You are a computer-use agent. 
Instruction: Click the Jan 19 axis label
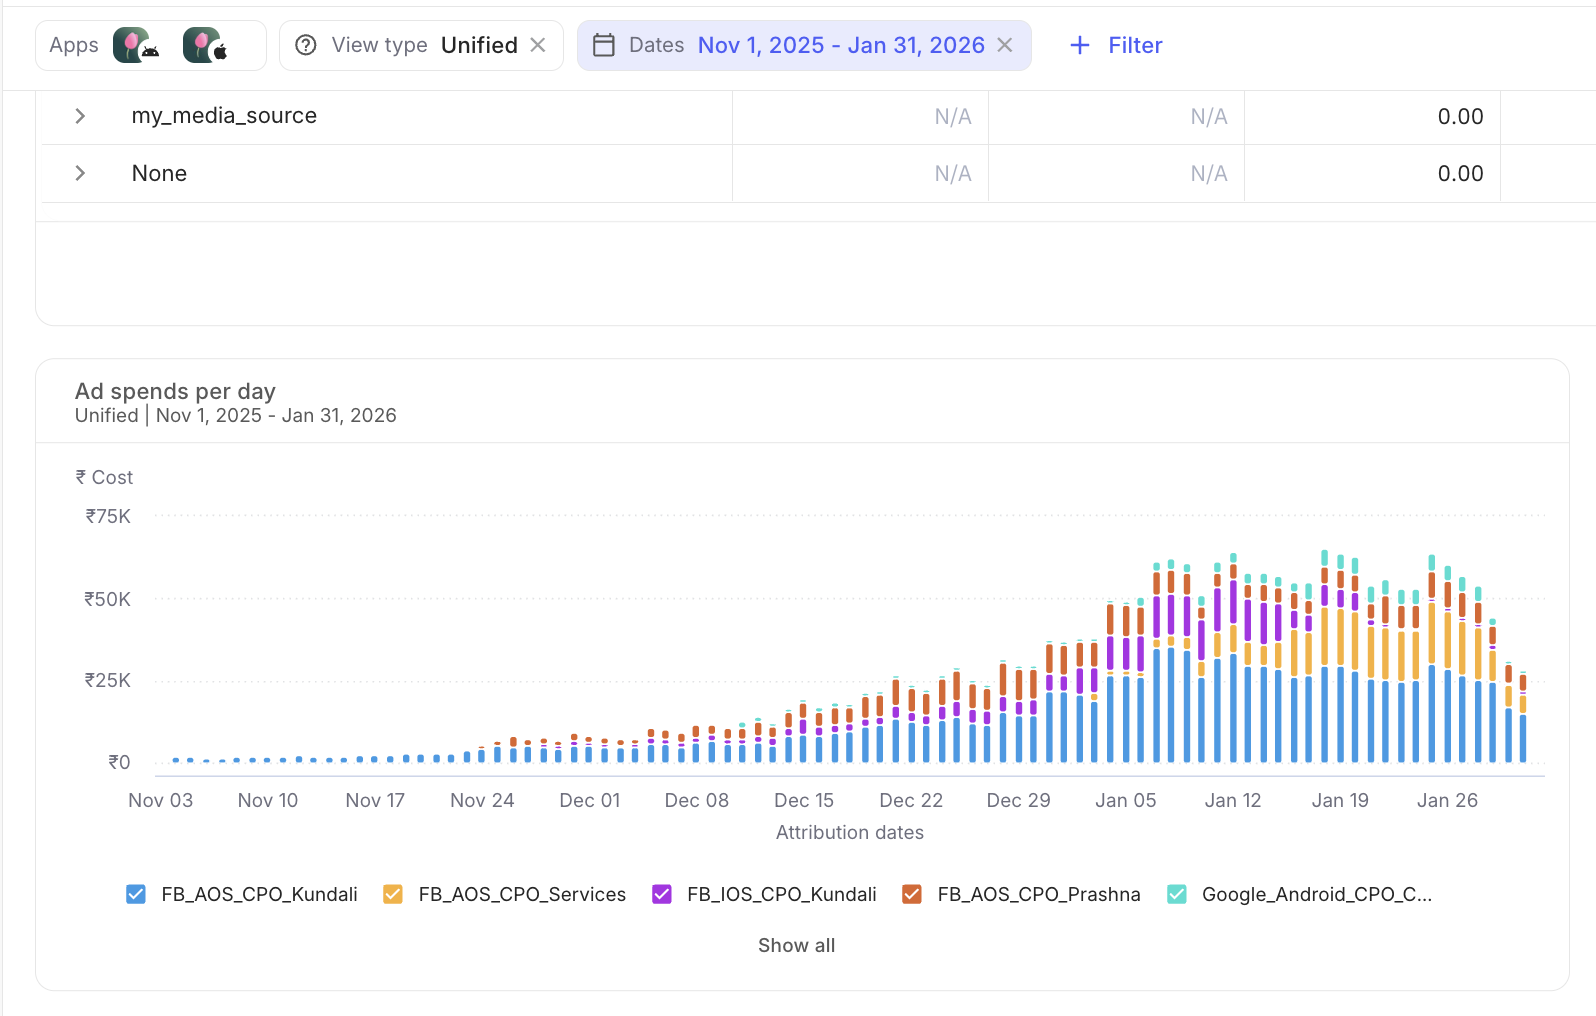click(1340, 800)
